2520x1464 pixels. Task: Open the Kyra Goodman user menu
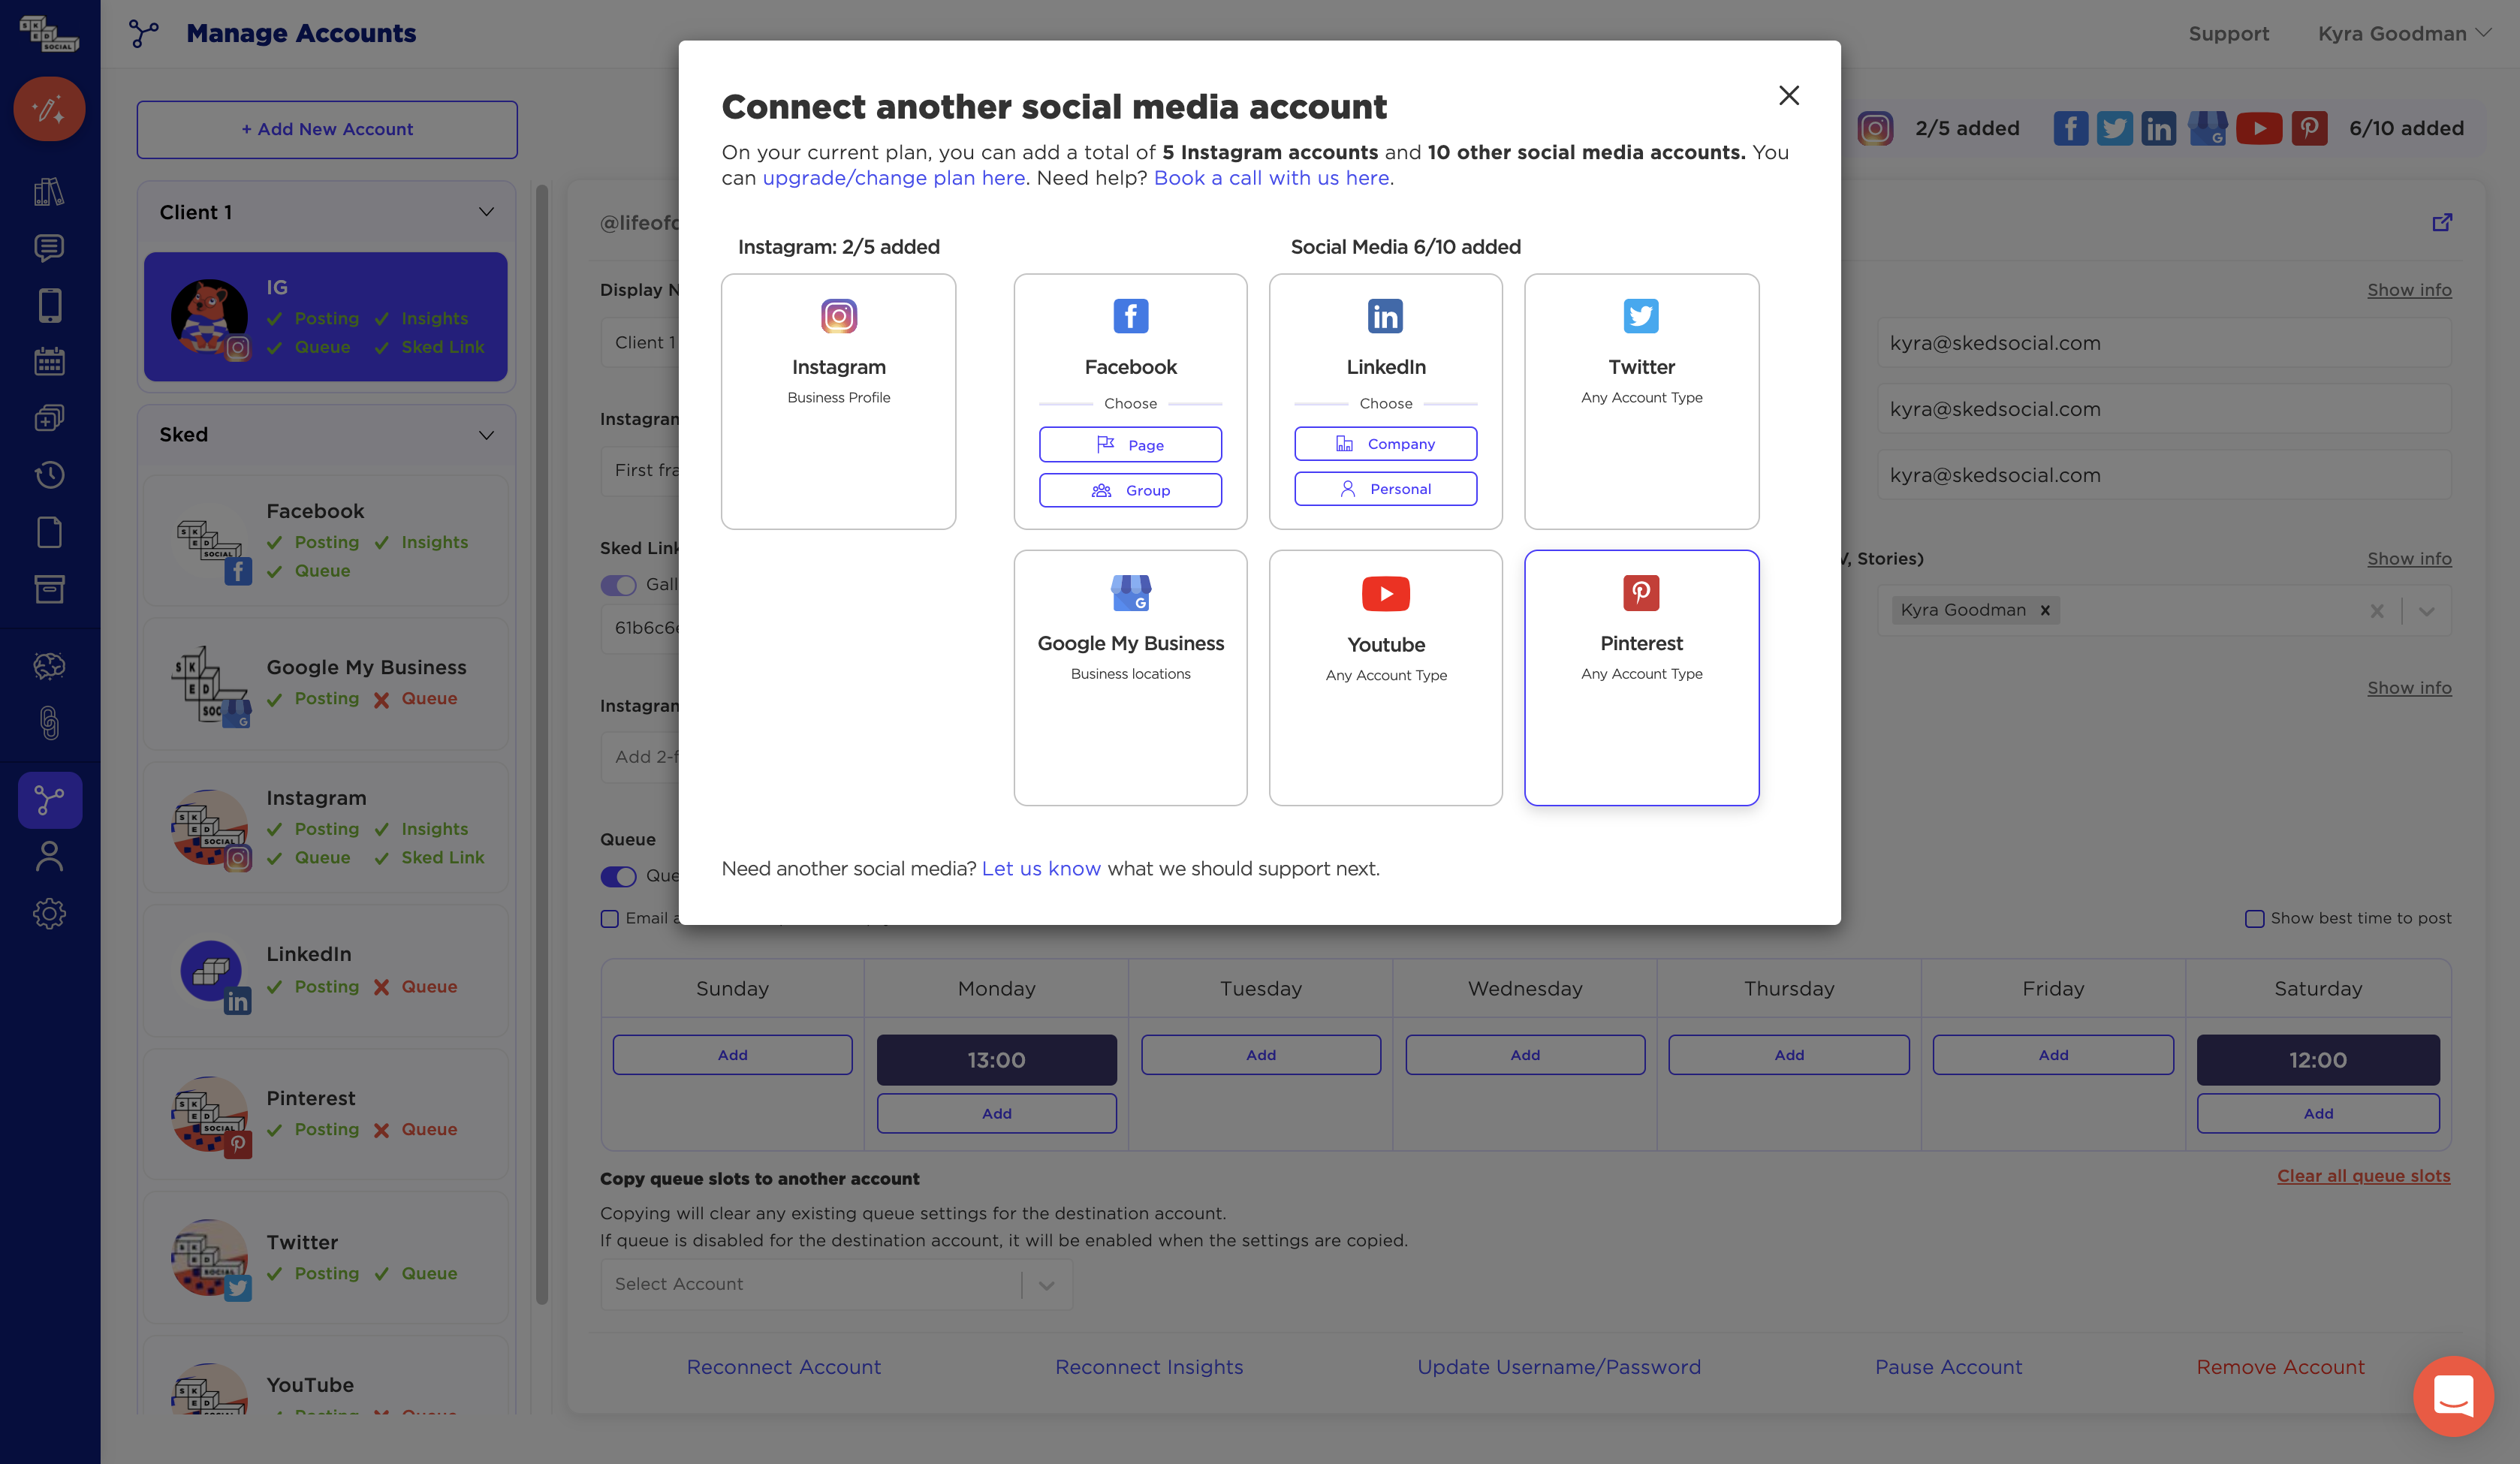[2404, 33]
